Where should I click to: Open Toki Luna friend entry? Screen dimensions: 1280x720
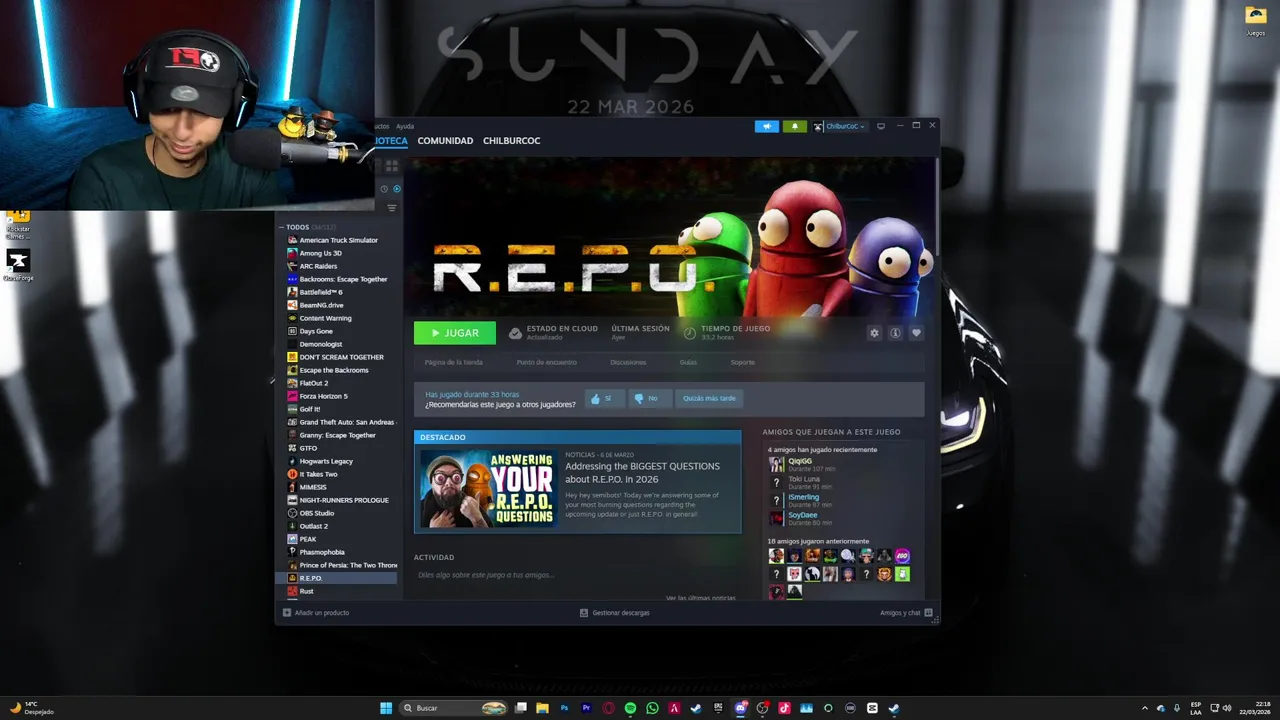pyautogui.click(x=804, y=479)
